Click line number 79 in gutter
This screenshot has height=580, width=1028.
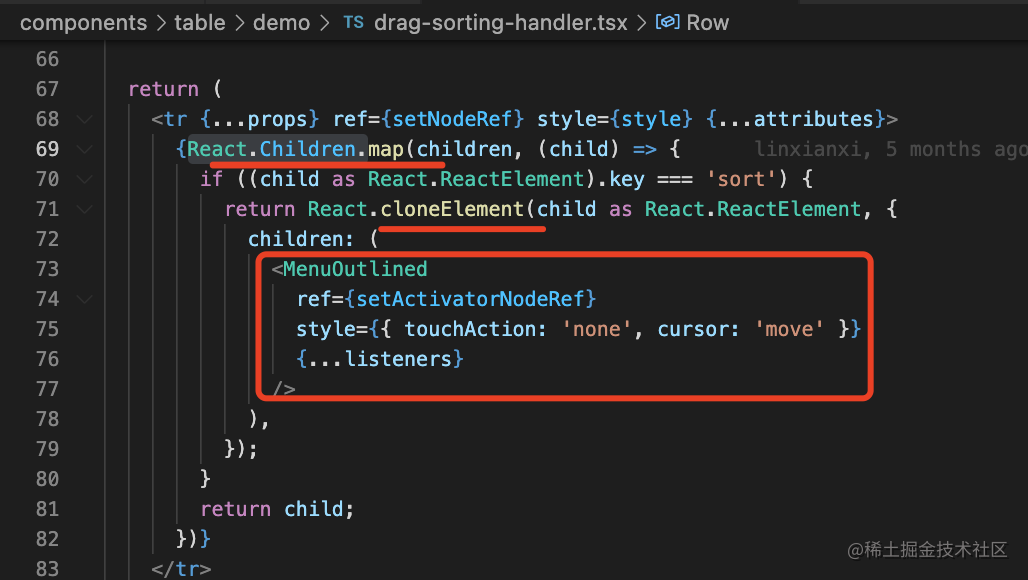47,449
